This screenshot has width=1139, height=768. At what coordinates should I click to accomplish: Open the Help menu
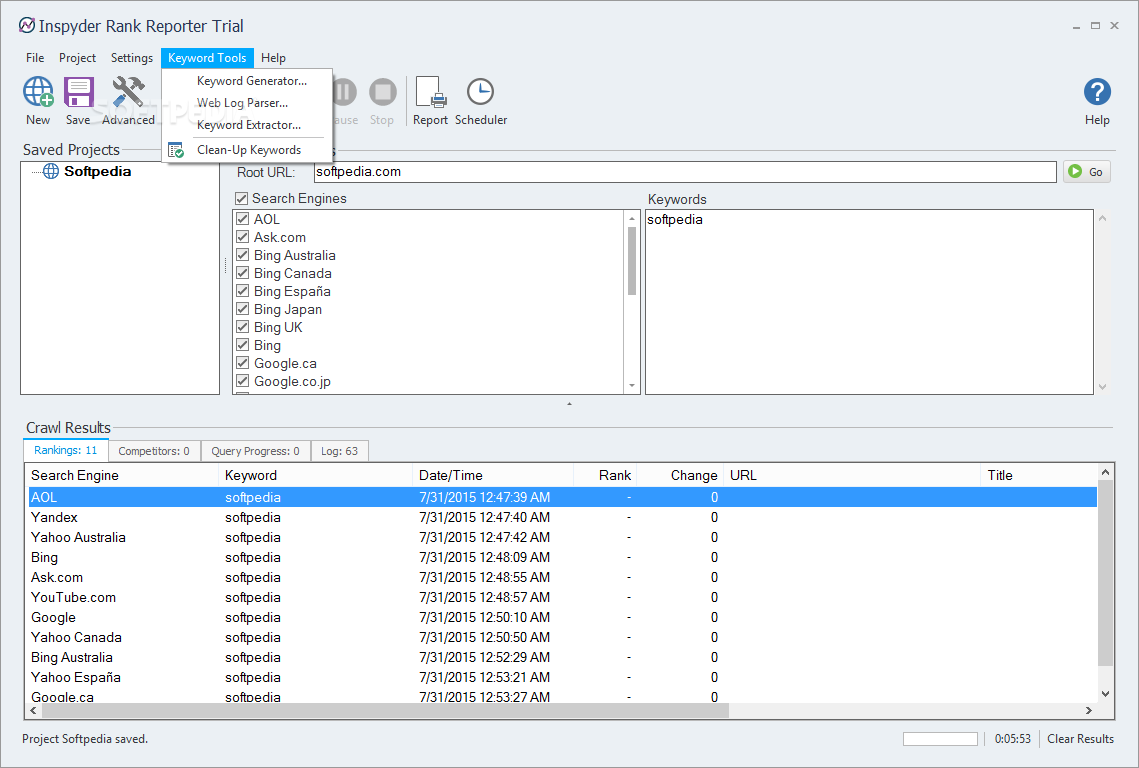(273, 57)
